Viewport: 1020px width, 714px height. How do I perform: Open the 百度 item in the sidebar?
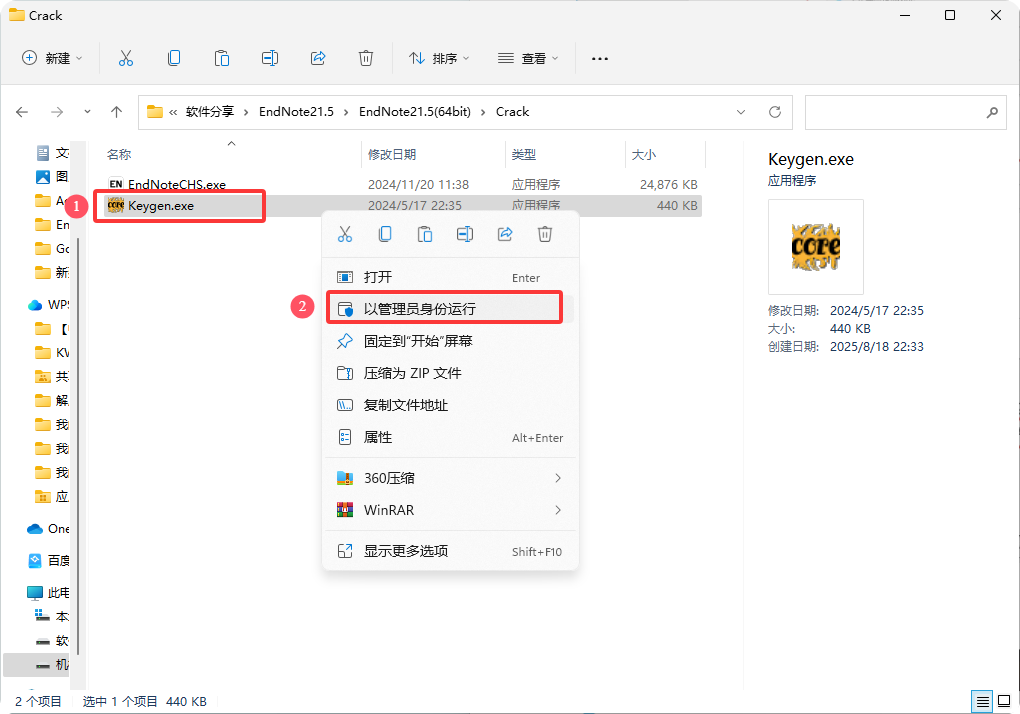49,561
